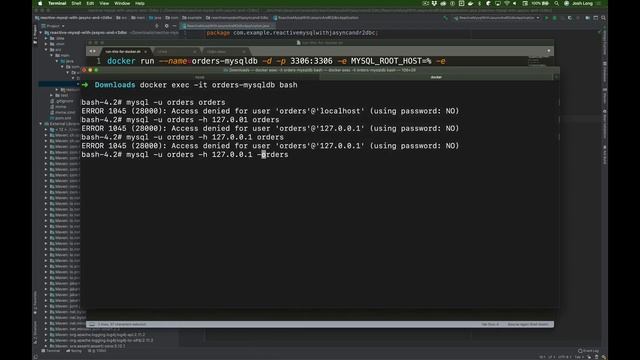Click the Project panel settings gear icon
This screenshot has height=360, width=640.
pos(167,26)
